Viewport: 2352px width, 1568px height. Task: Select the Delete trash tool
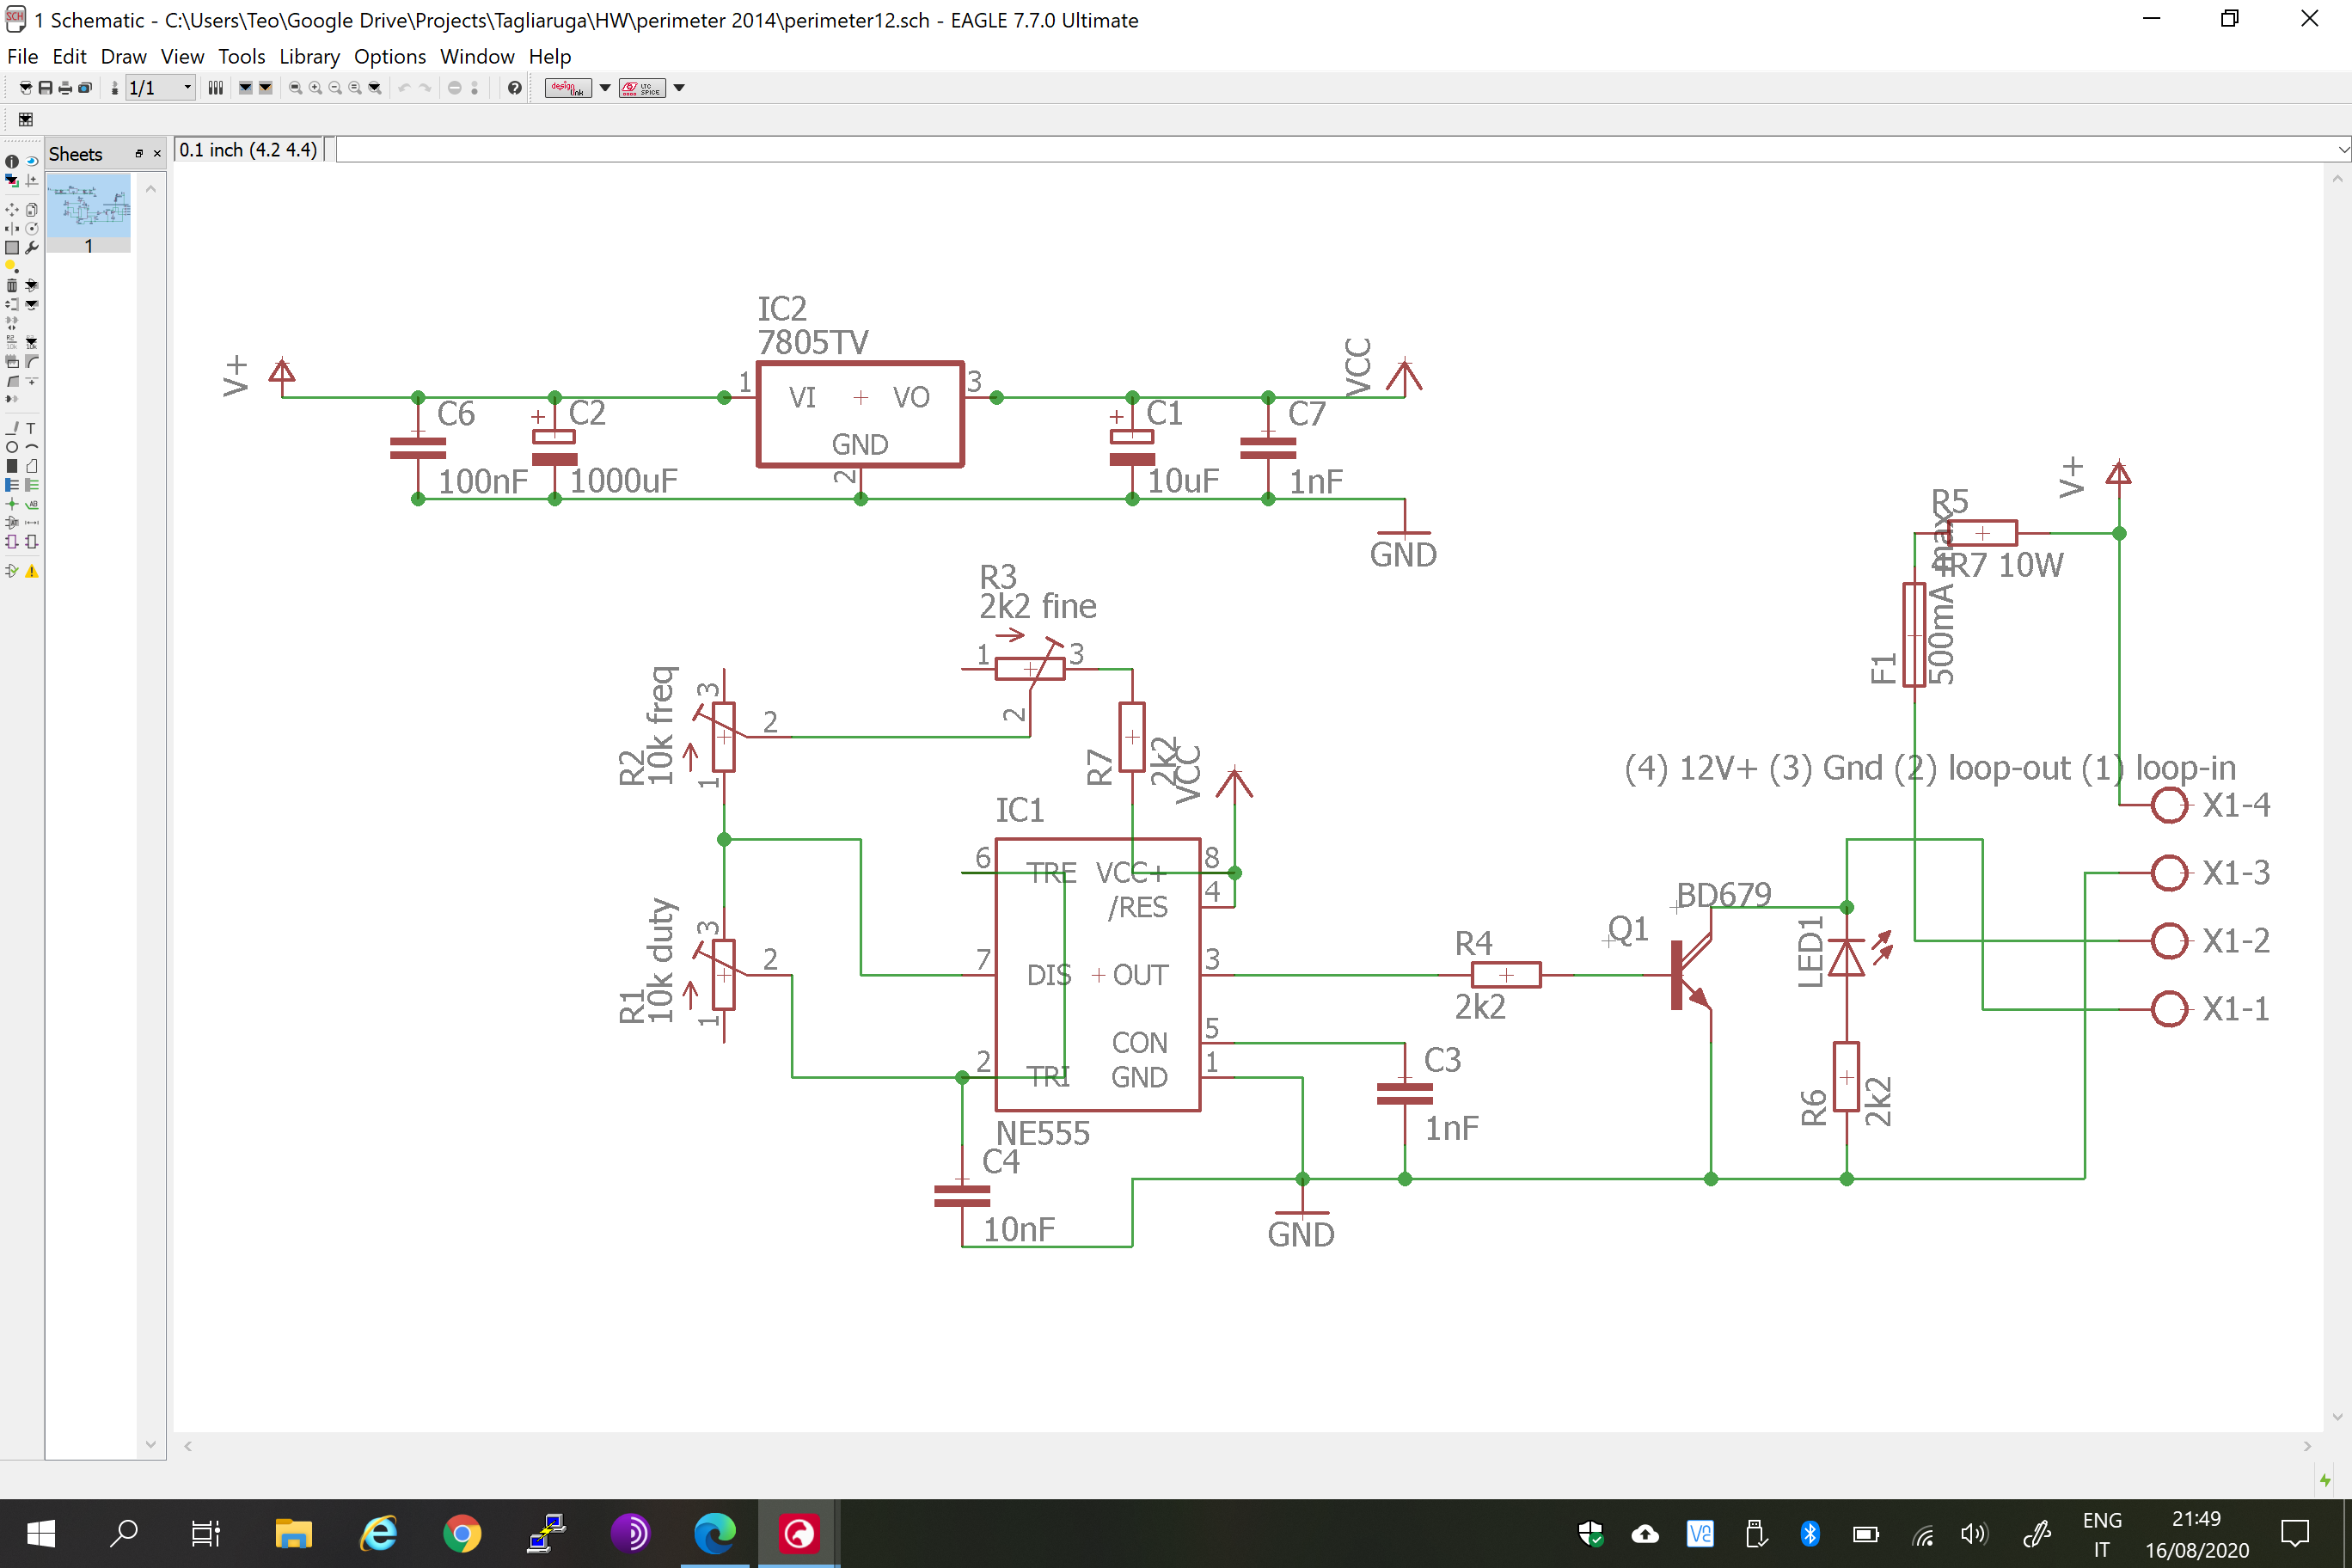11,285
